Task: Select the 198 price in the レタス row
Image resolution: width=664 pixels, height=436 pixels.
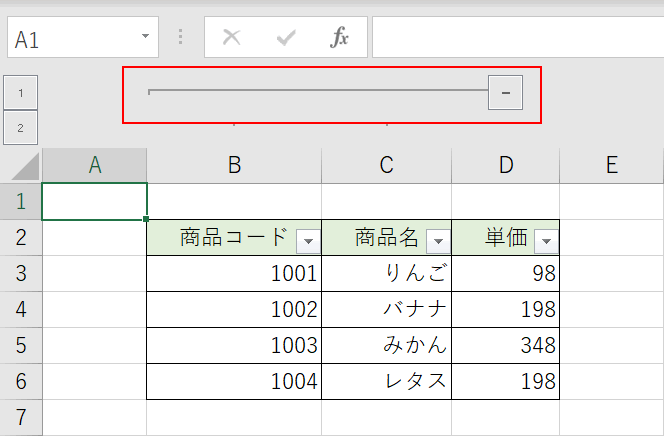Action: (x=506, y=381)
